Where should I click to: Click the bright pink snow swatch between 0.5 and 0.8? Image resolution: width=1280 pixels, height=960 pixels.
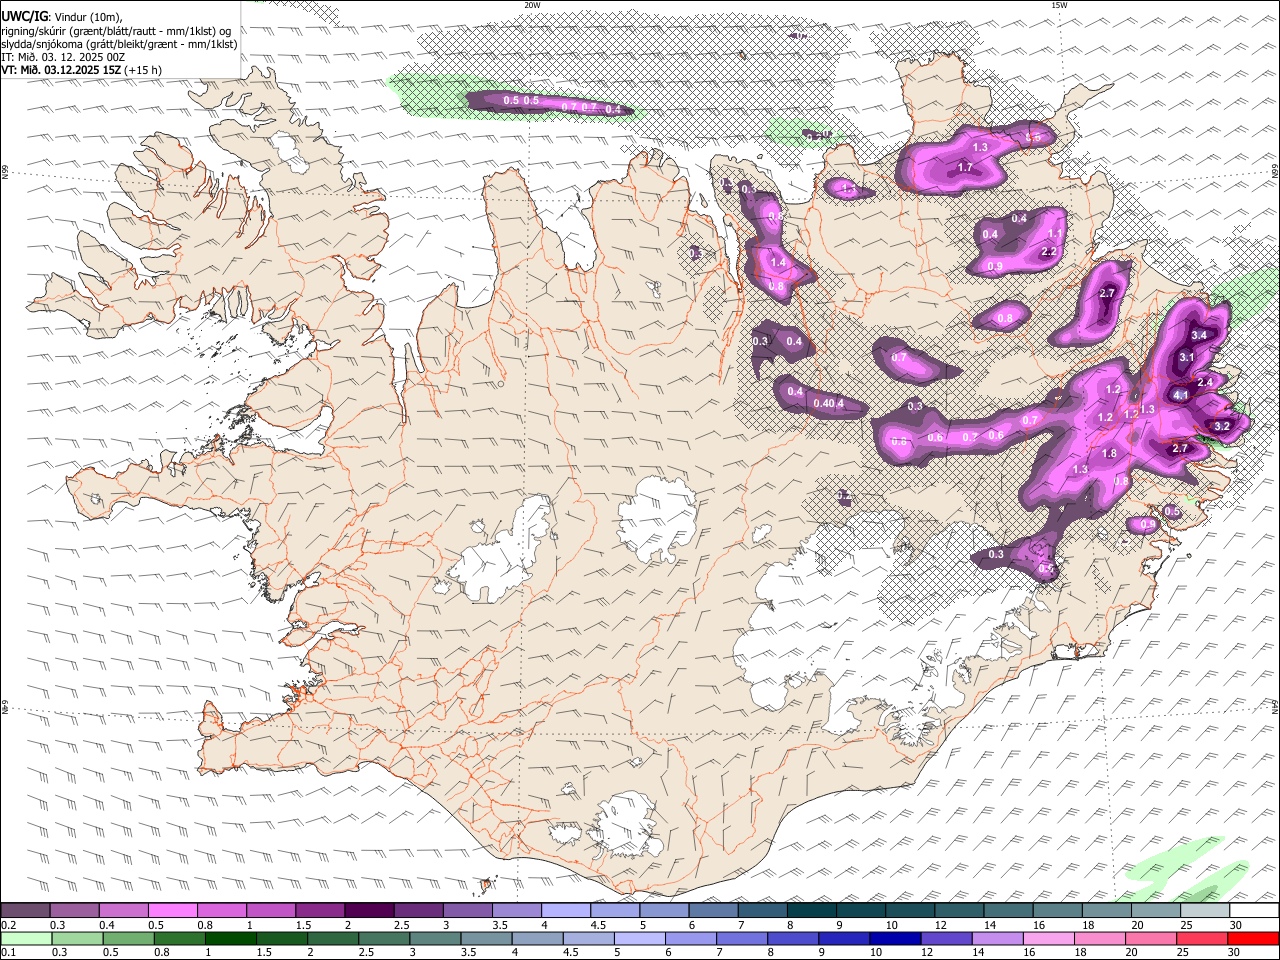[172, 911]
